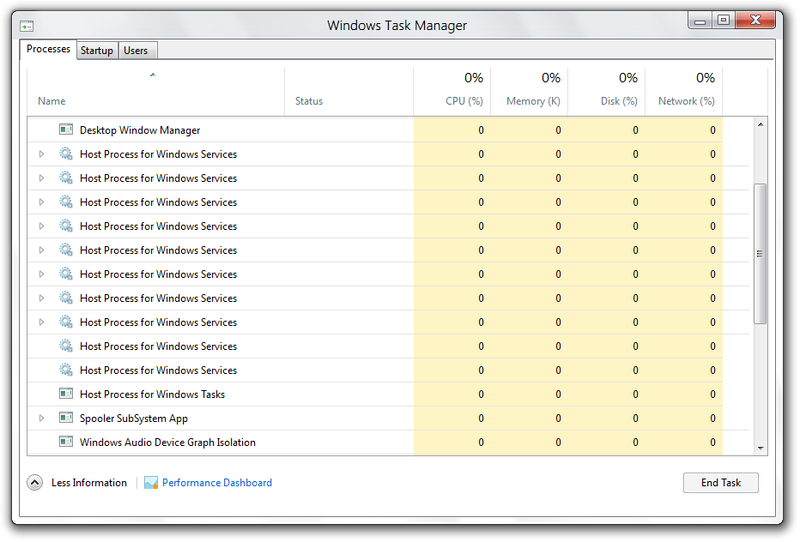Click the scrollbar up arrow

[x=760, y=125]
